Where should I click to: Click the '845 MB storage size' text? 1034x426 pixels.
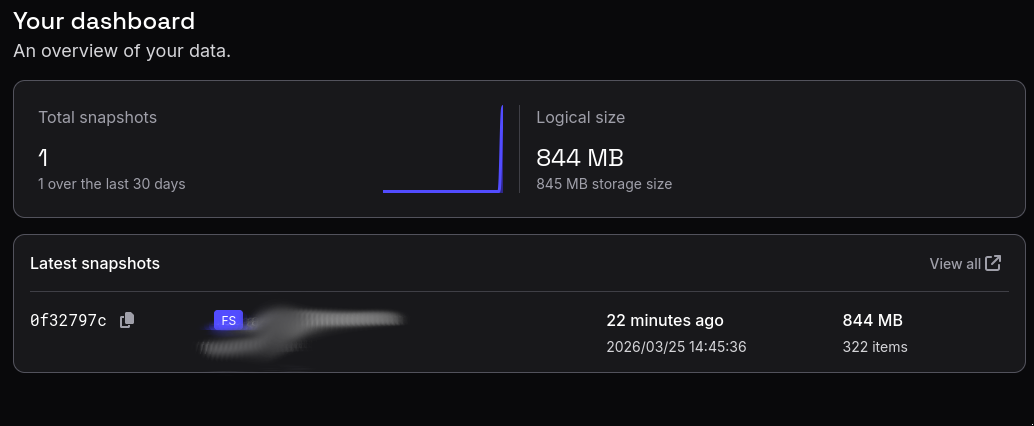tap(604, 184)
